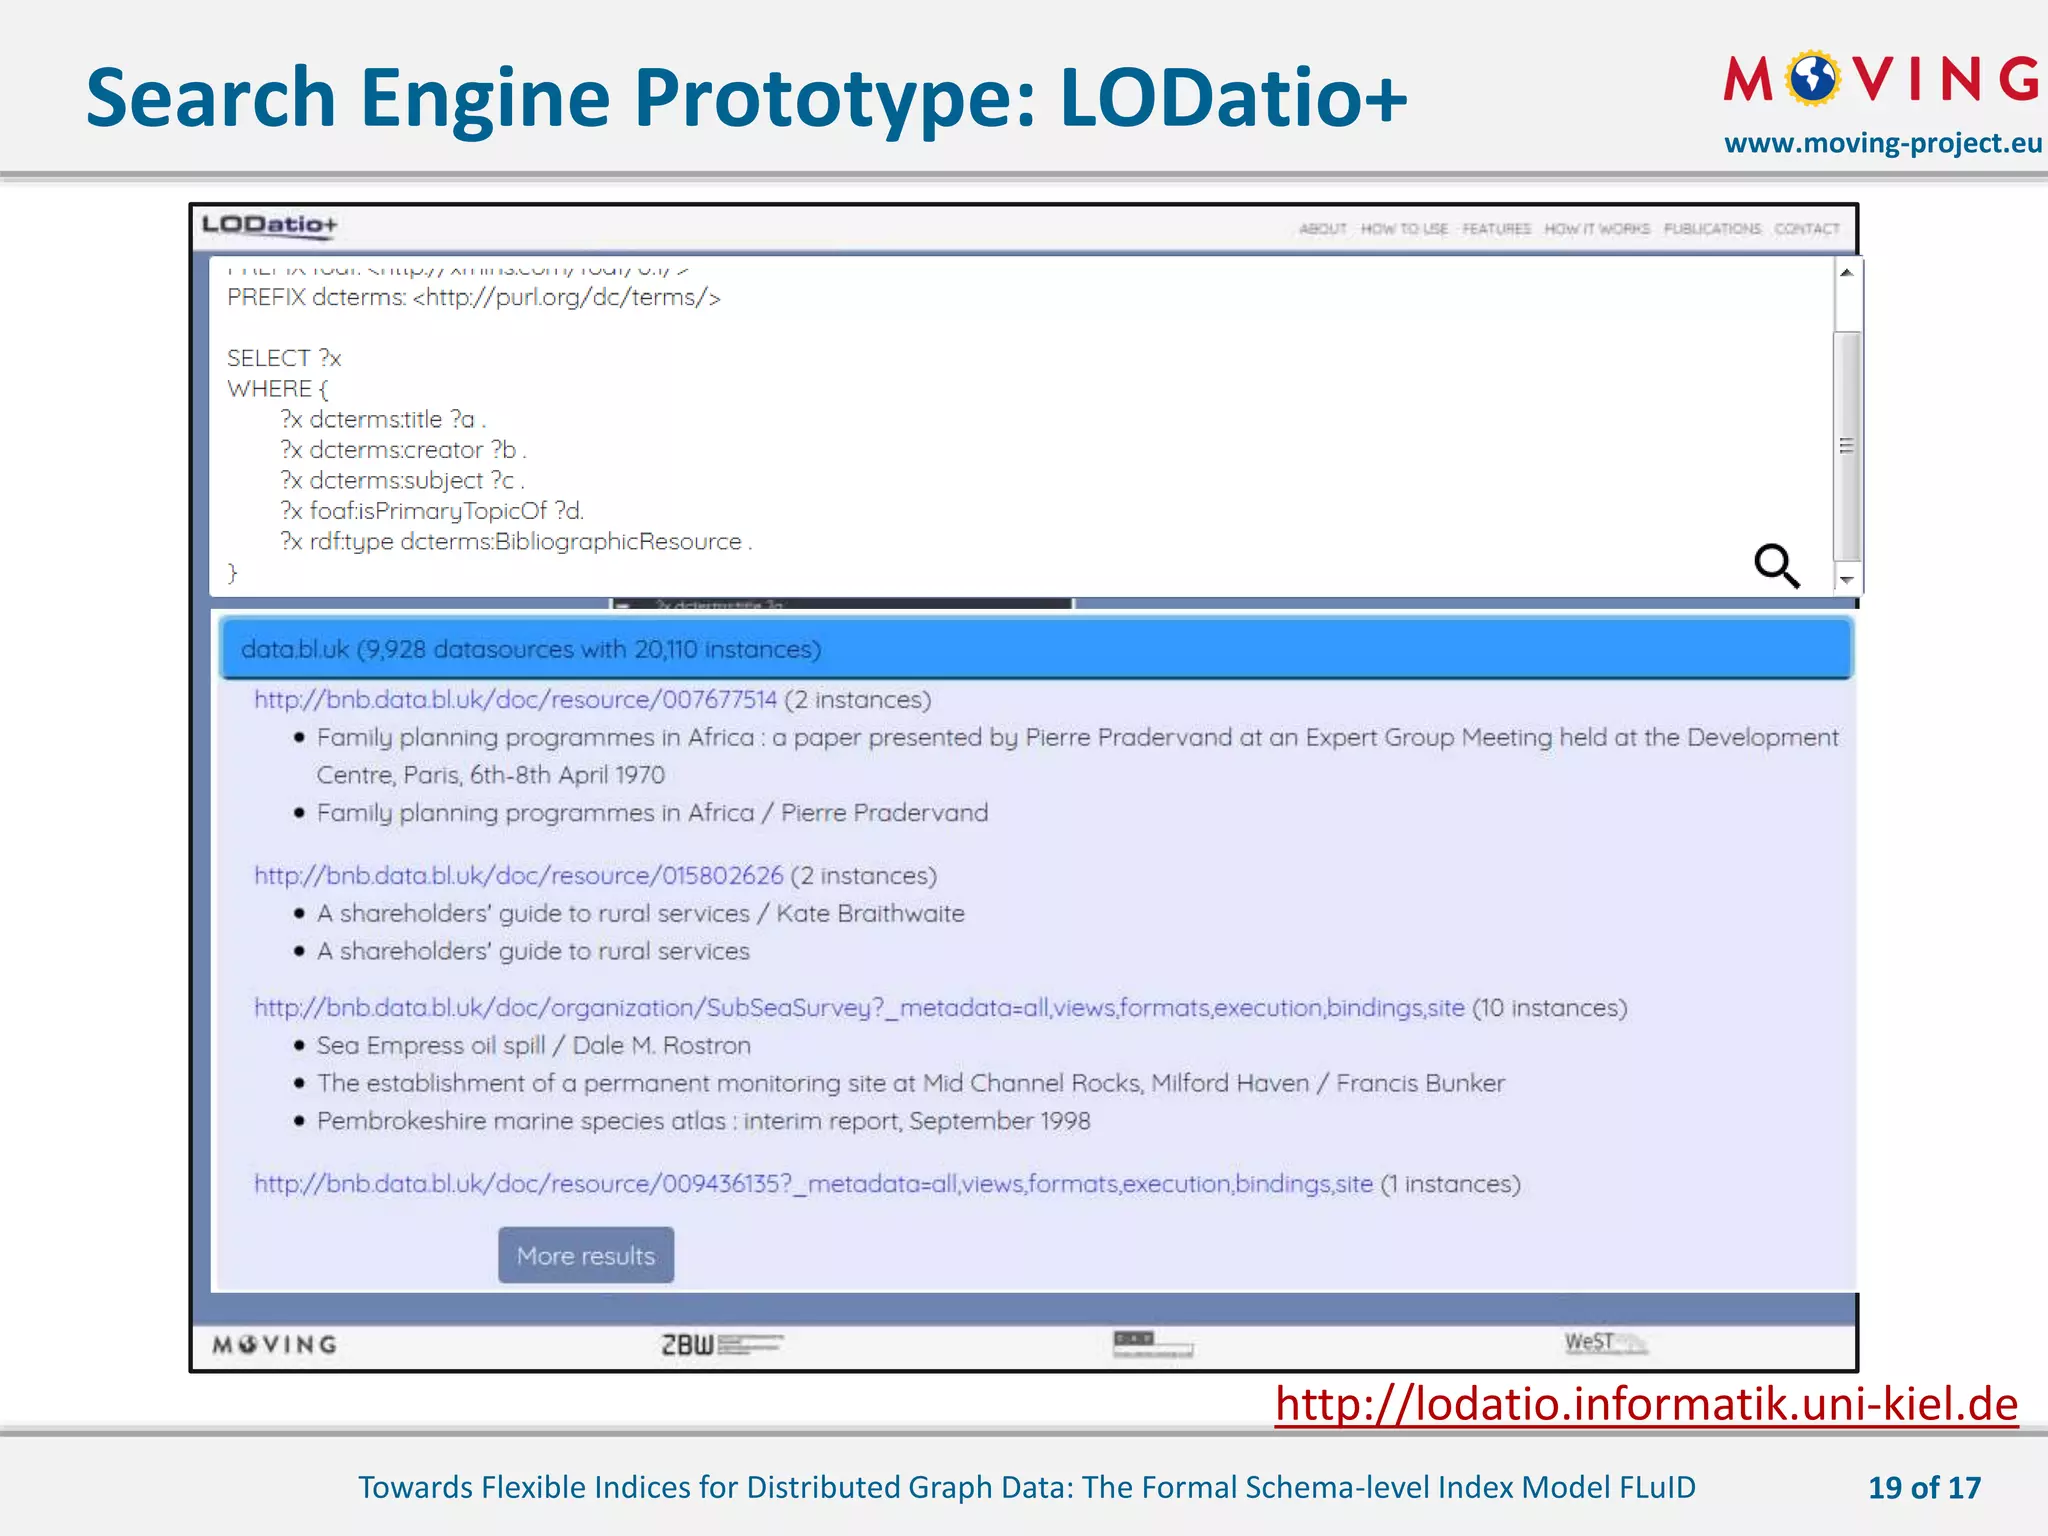Click the MOVING globe logo at top right

coord(1880,80)
